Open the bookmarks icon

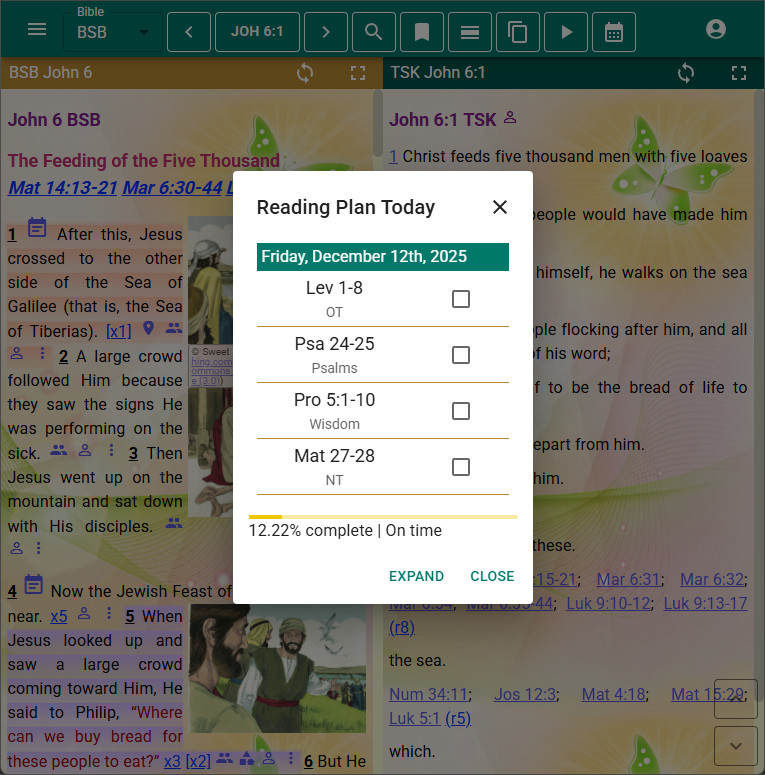(x=422, y=32)
